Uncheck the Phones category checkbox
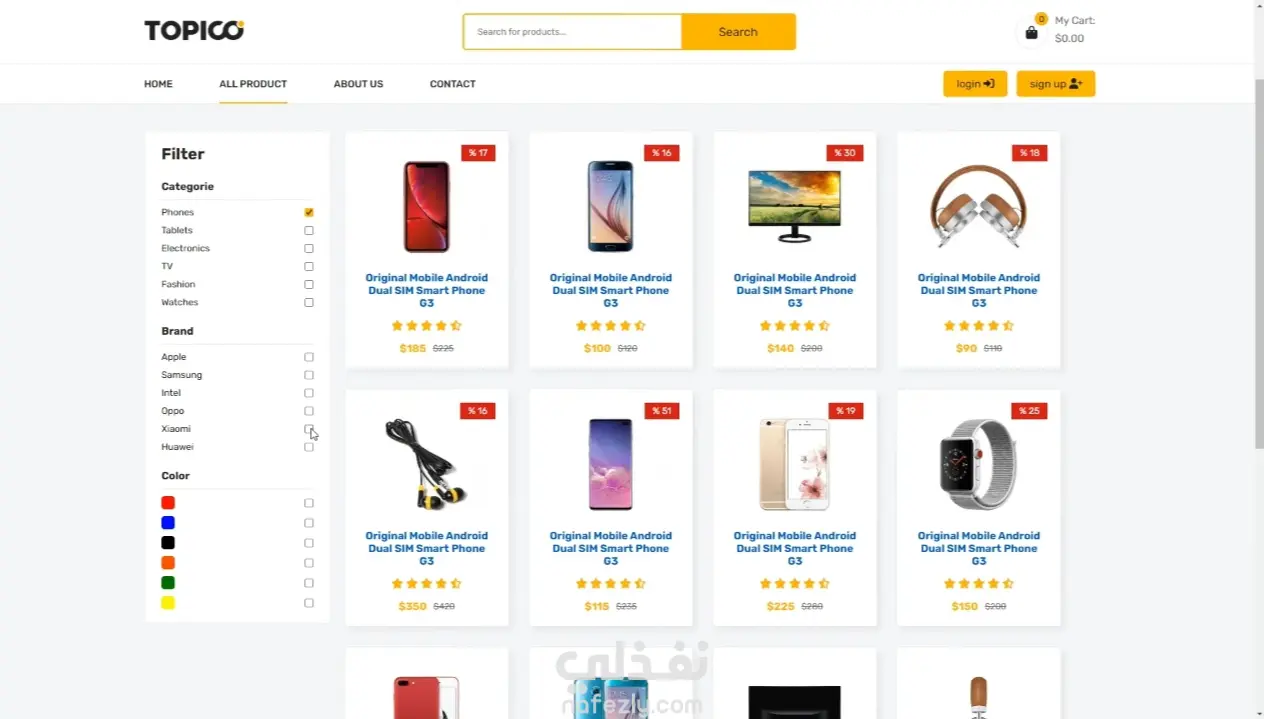The image size is (1264, 719). [x=309, y=213]
